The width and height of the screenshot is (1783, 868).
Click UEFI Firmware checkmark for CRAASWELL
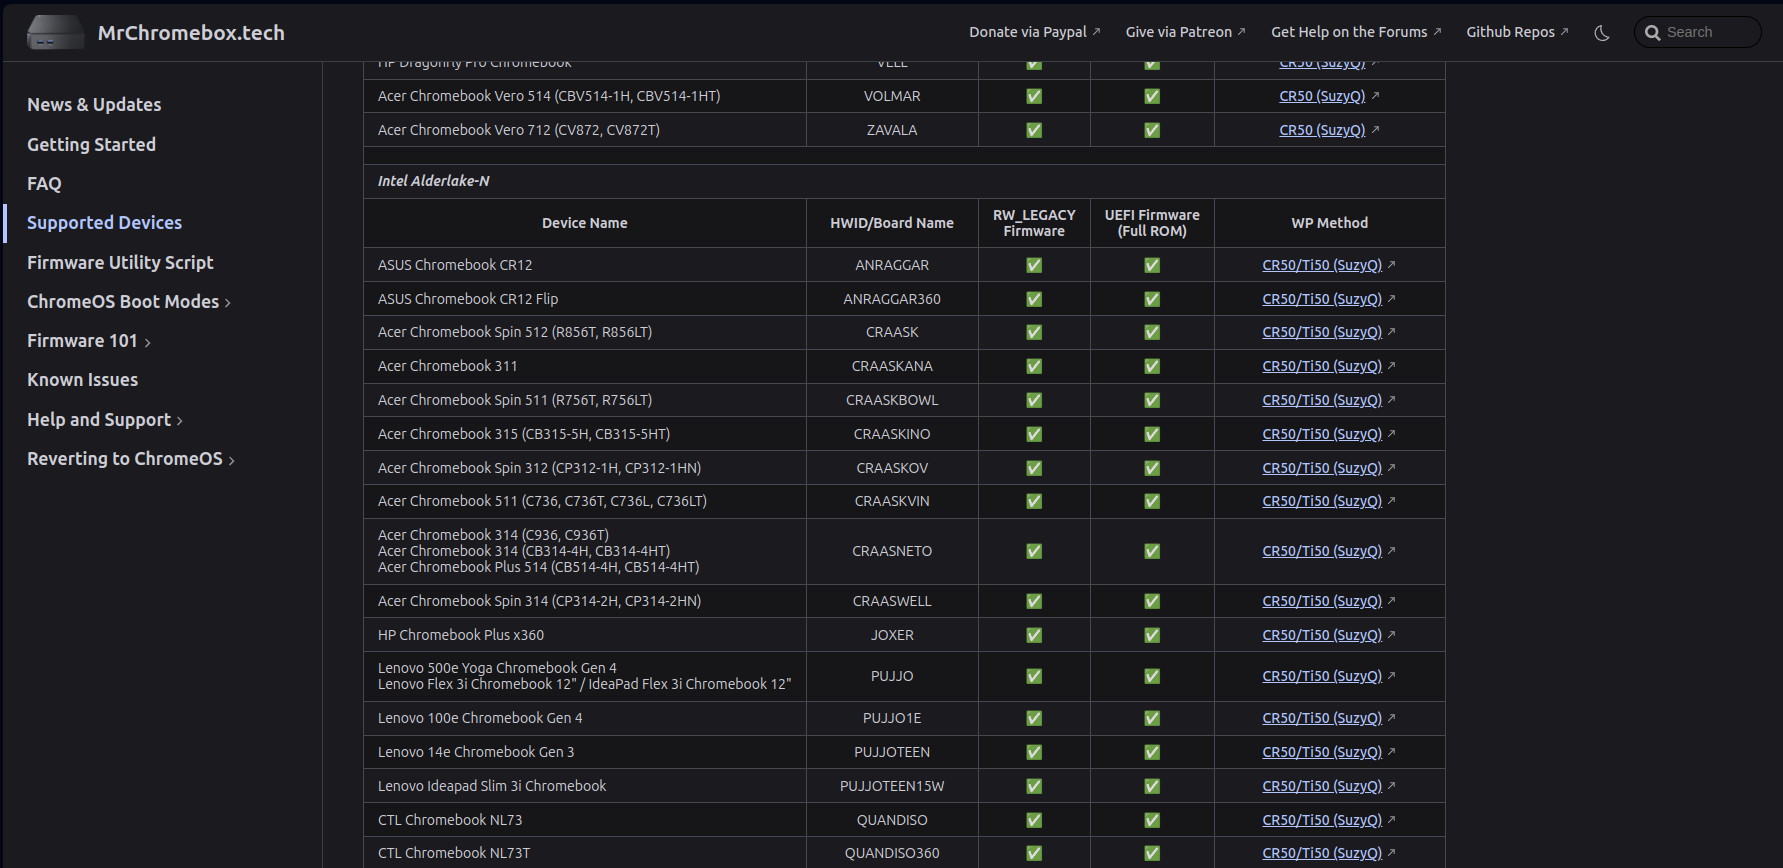[1152, 601]
